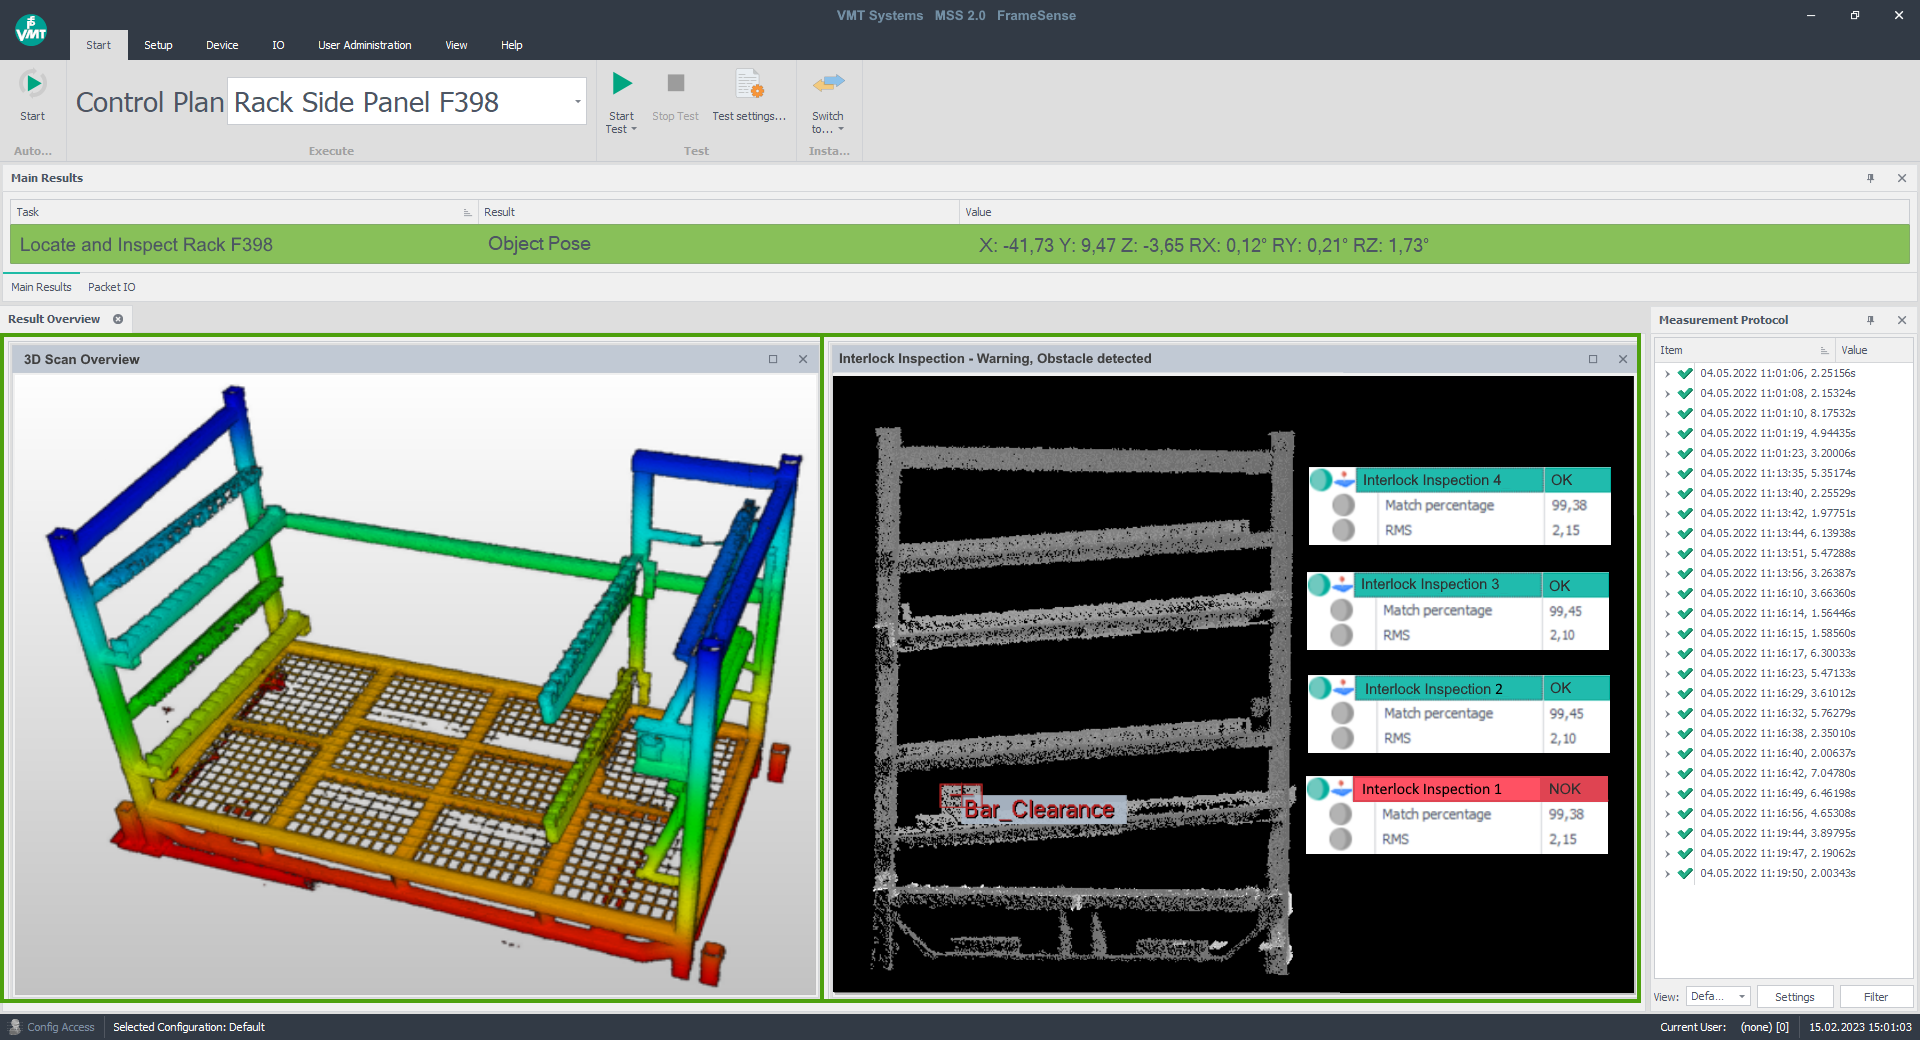The width and height of the screenshot is (1920, 1053).
Task: Open the Control Plan dropdown
Action: coord(577,102)
